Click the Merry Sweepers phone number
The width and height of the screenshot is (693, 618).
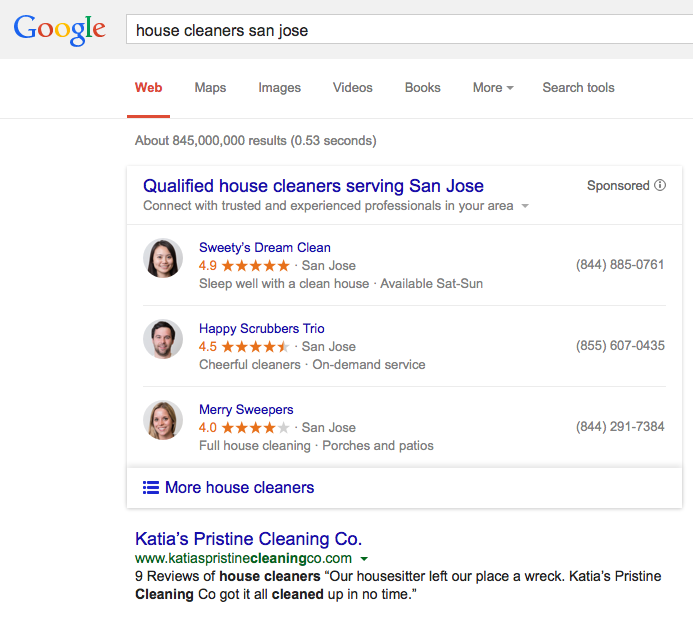coord(620,427)
